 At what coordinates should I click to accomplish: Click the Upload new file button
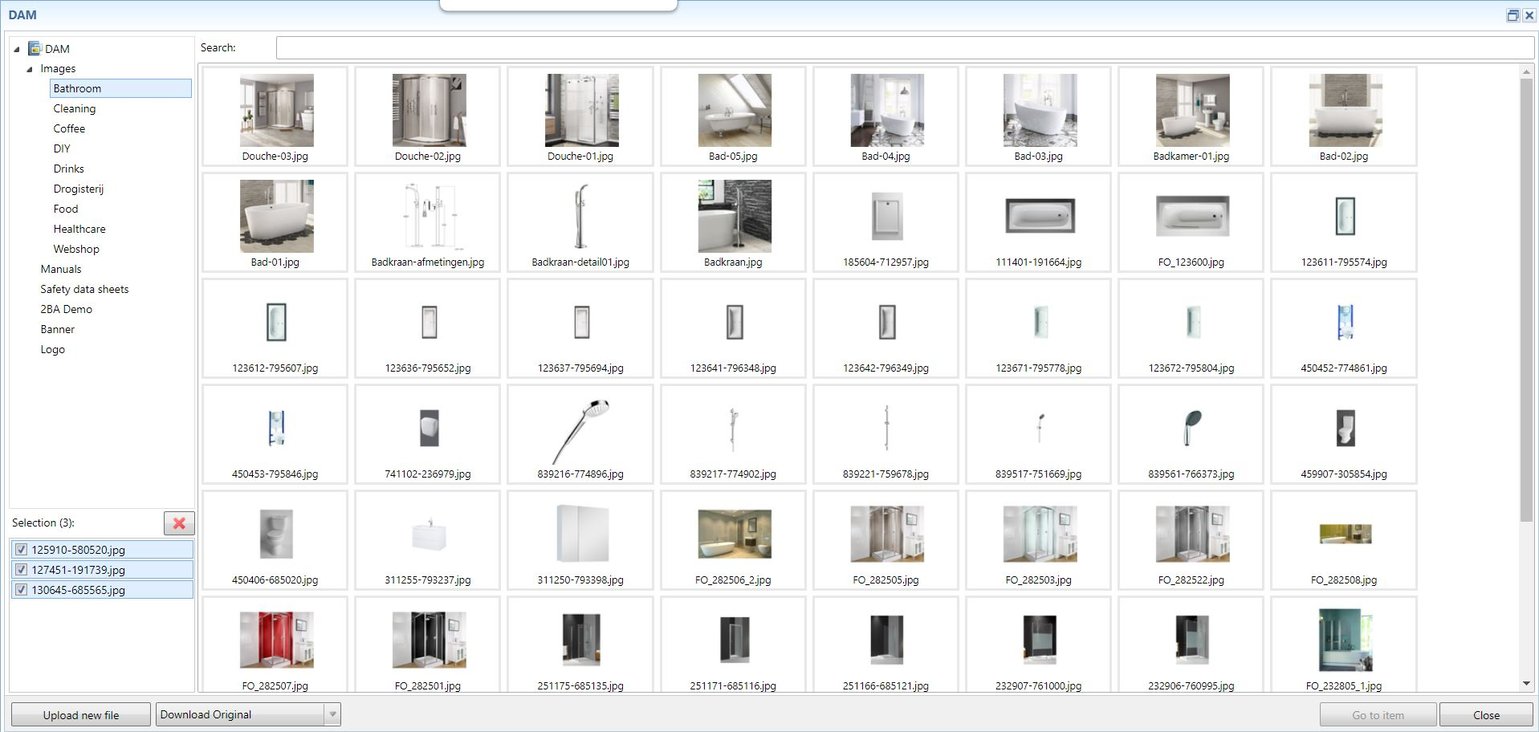click(x=80, y=715)
